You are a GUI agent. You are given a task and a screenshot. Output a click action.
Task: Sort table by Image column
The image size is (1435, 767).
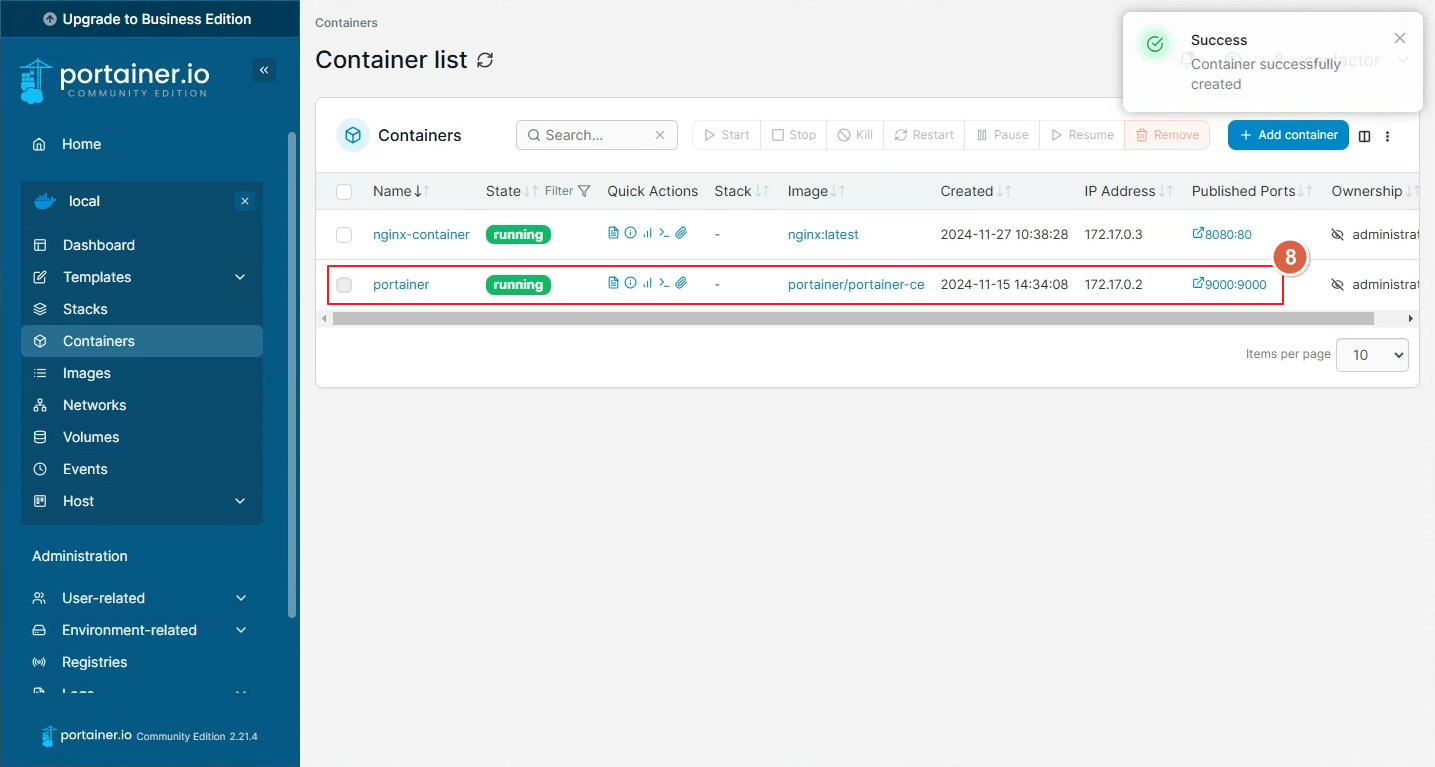[x=816, y=191]
